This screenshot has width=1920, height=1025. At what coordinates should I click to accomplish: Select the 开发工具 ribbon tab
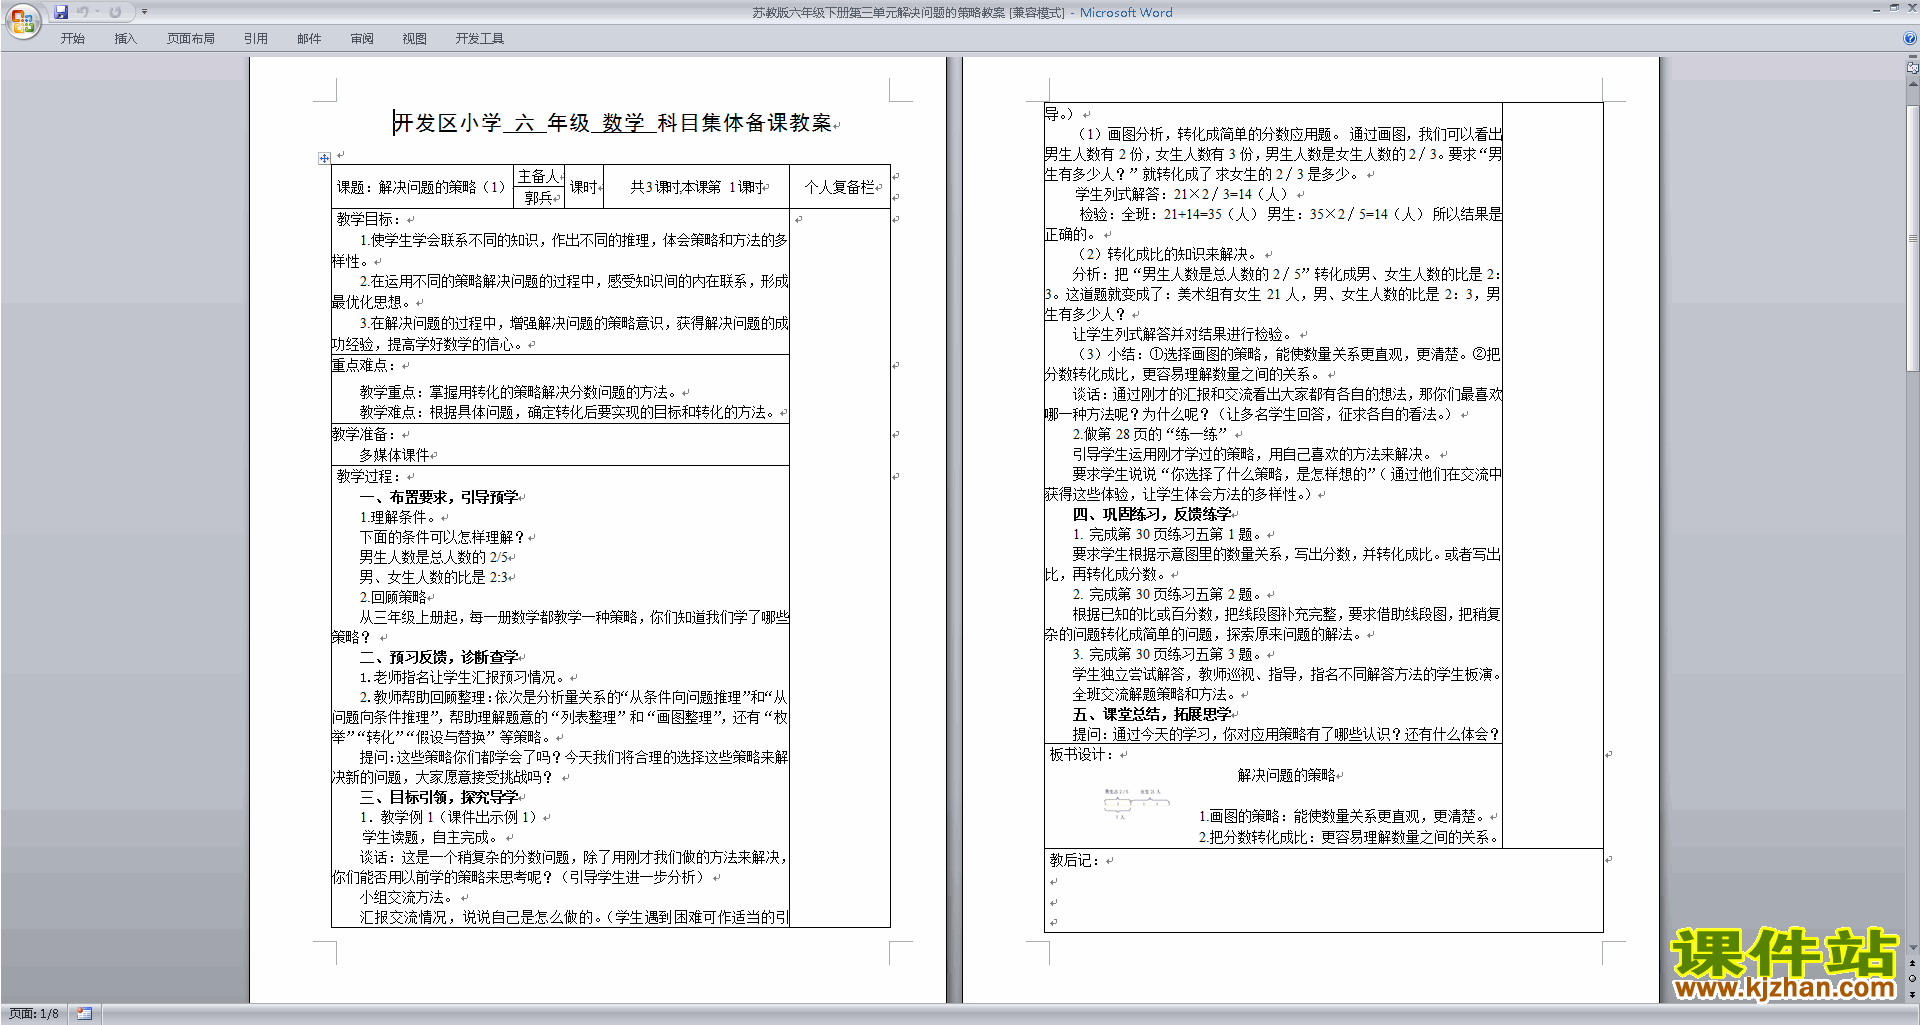[x=479, y=38]
